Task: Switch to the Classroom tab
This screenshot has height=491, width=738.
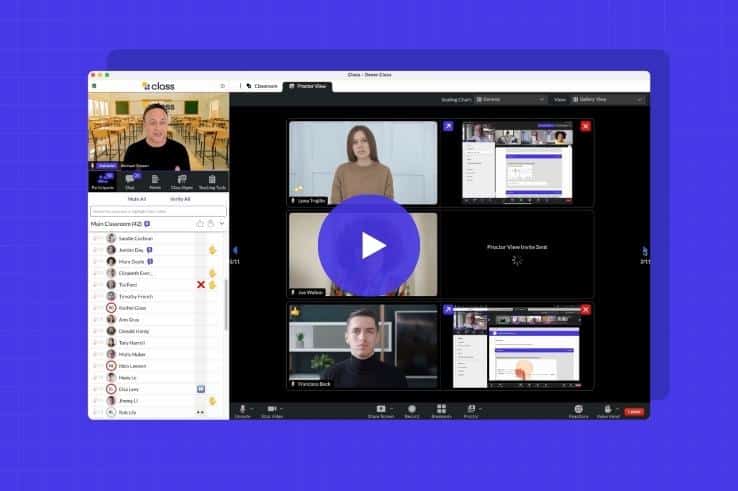Action: pos(262,86)
